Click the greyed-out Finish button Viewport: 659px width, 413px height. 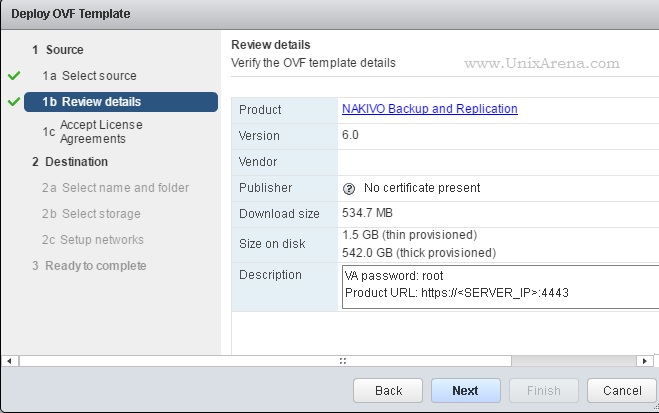[x=544, y=391]
